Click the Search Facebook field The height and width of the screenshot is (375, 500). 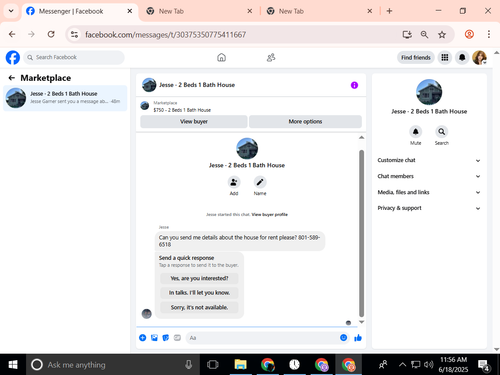click(x=74, y=58)
